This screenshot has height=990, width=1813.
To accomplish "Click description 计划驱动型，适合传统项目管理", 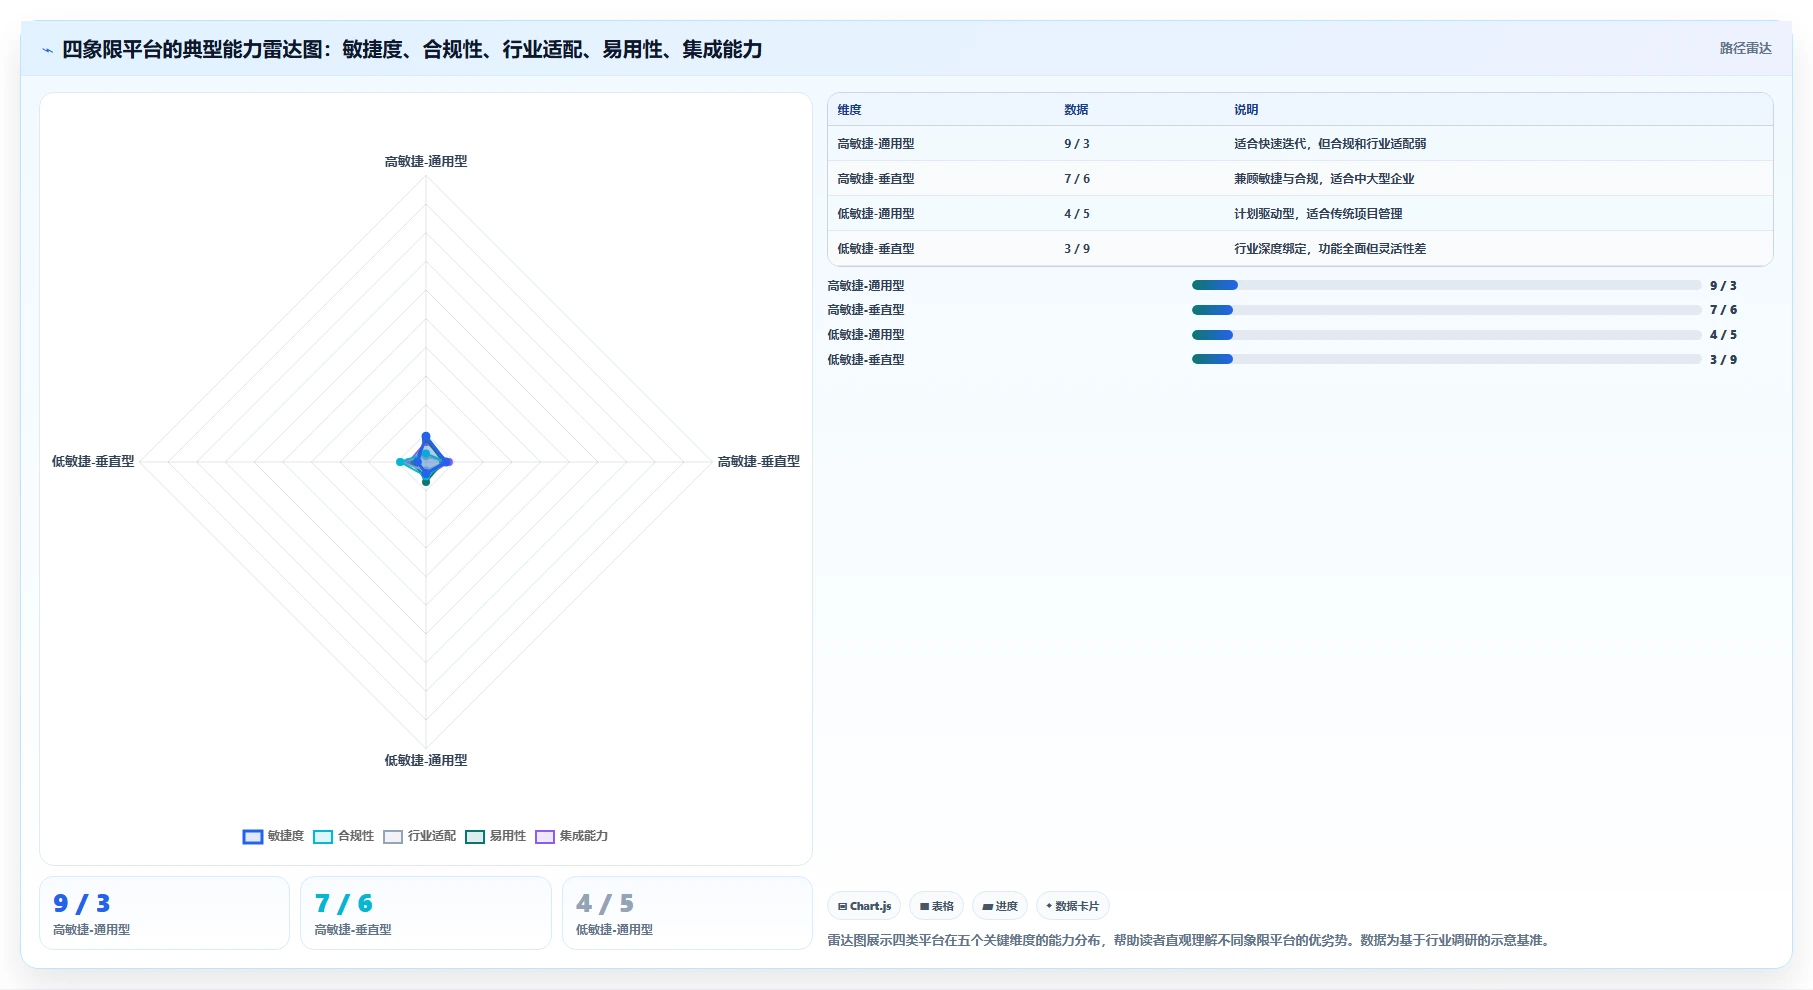I will 1318,214.
